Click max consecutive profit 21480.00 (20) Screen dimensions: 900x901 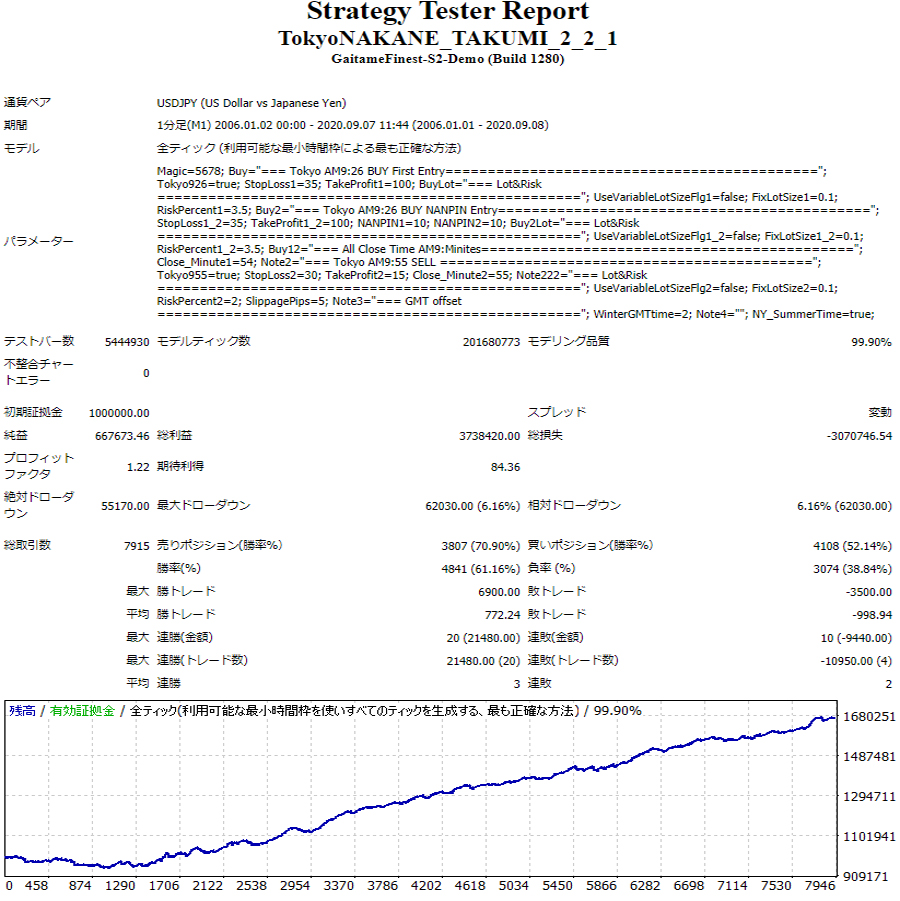coord(483,661)
